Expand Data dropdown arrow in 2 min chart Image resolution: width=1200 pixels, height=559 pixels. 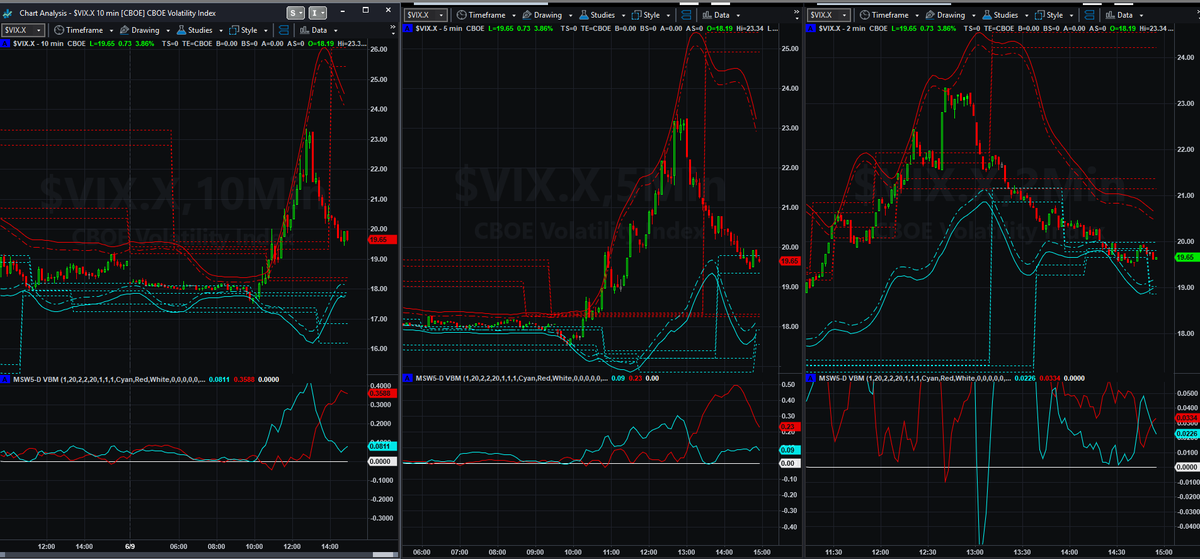click(x=1141, y=16)
